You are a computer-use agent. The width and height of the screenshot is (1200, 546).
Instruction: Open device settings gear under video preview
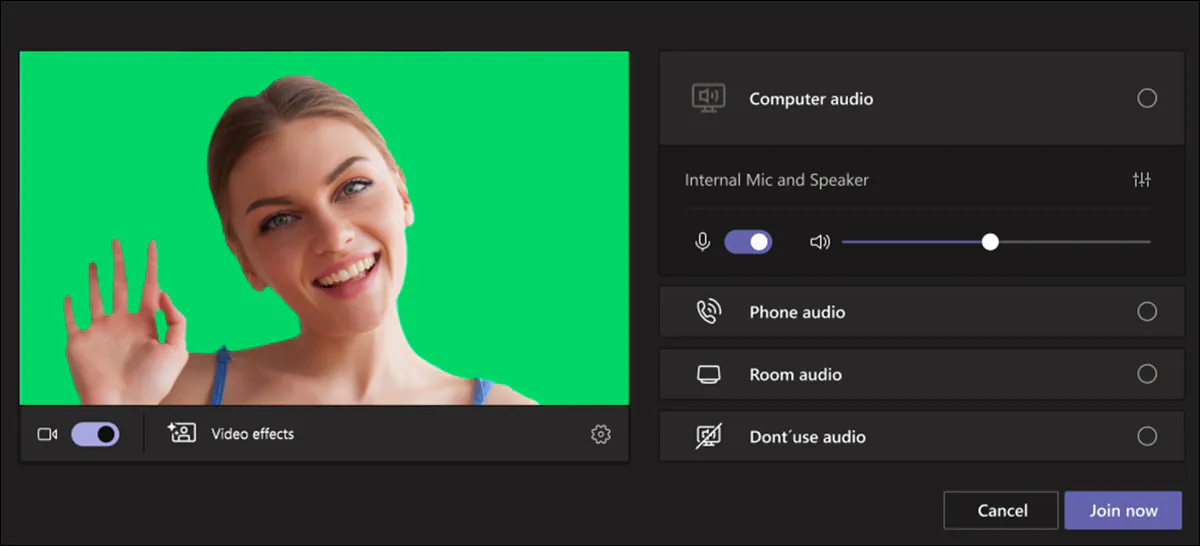click(601, 434)
